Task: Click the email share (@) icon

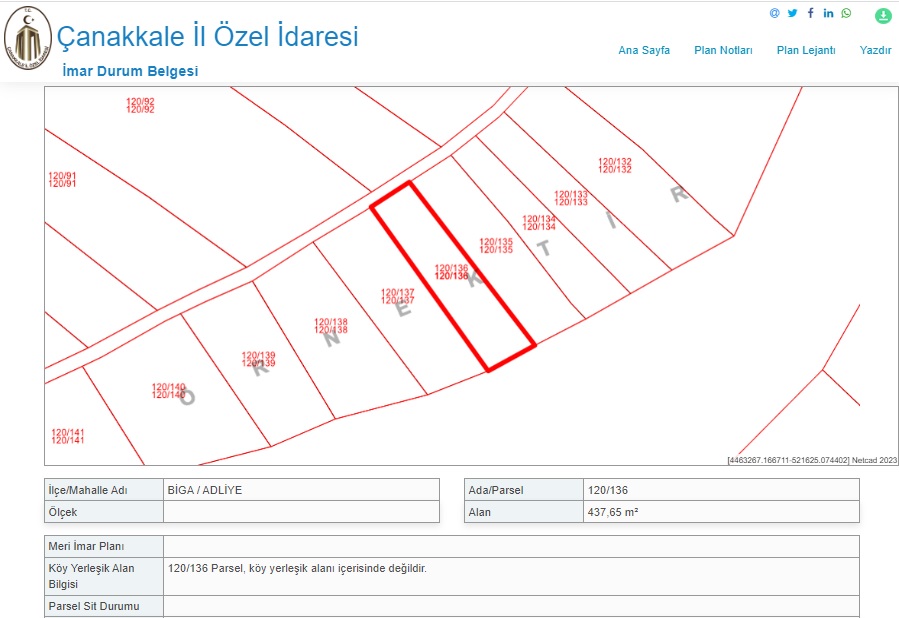Action: (x=774, y=13)
